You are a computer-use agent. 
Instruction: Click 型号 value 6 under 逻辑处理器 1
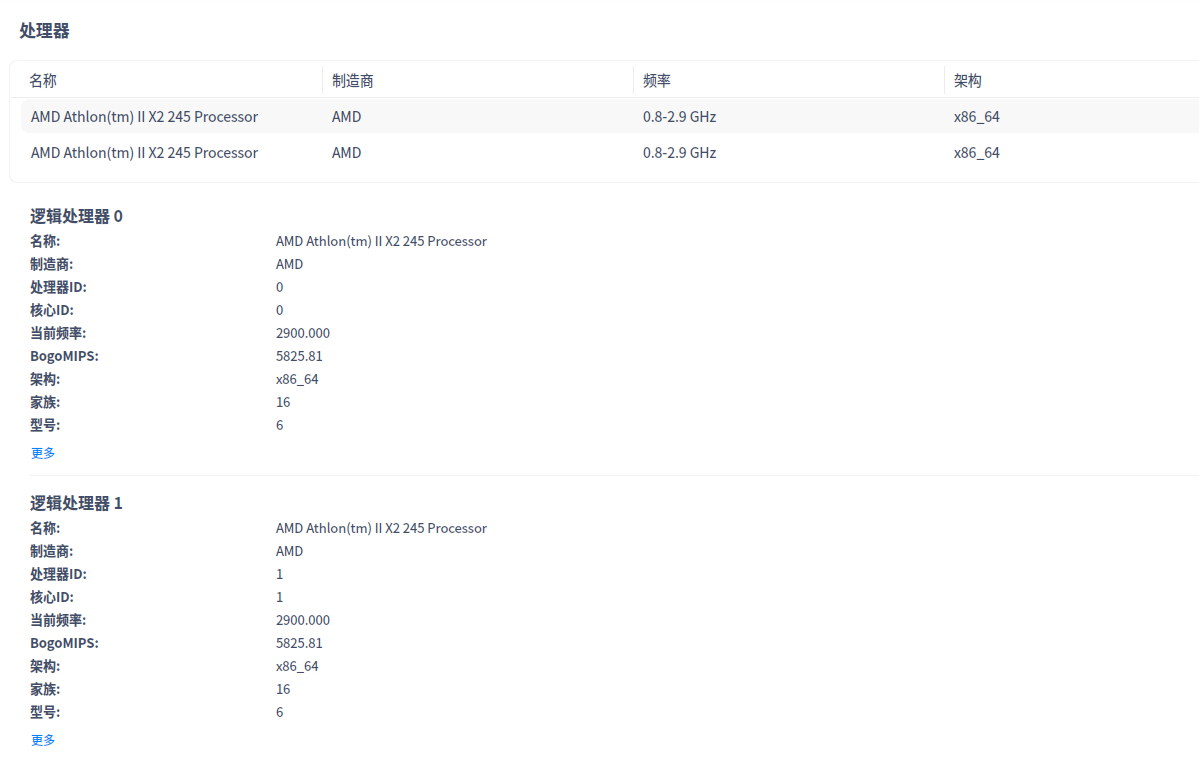pyautogui.click(x=279, y=711)
